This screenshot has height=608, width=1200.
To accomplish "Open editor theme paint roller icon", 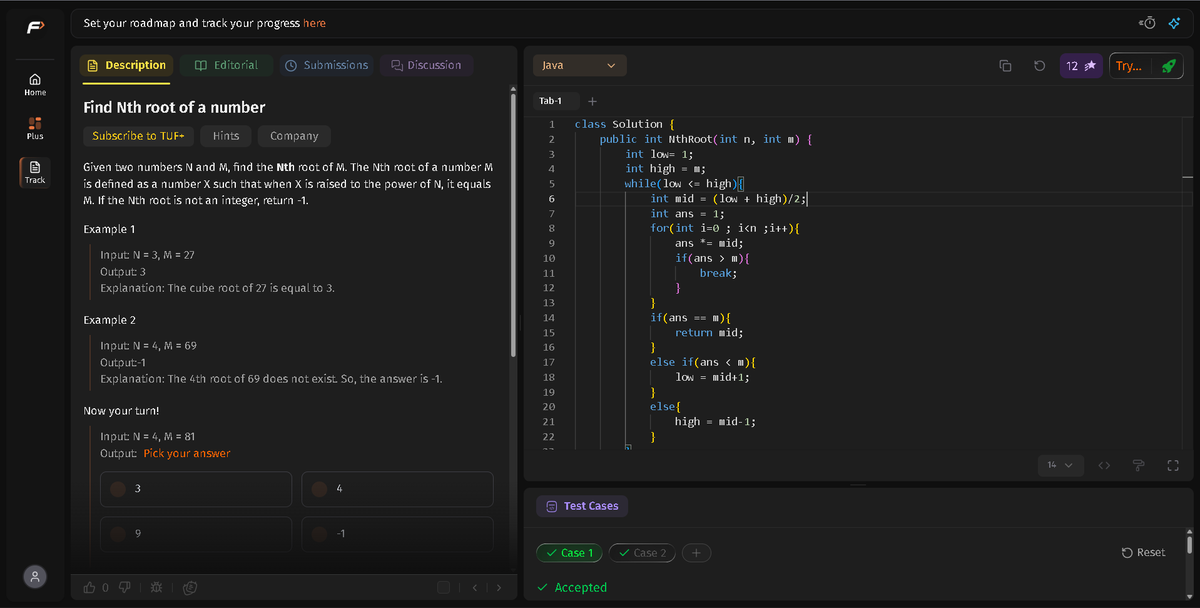I will tap(1138, 465).
